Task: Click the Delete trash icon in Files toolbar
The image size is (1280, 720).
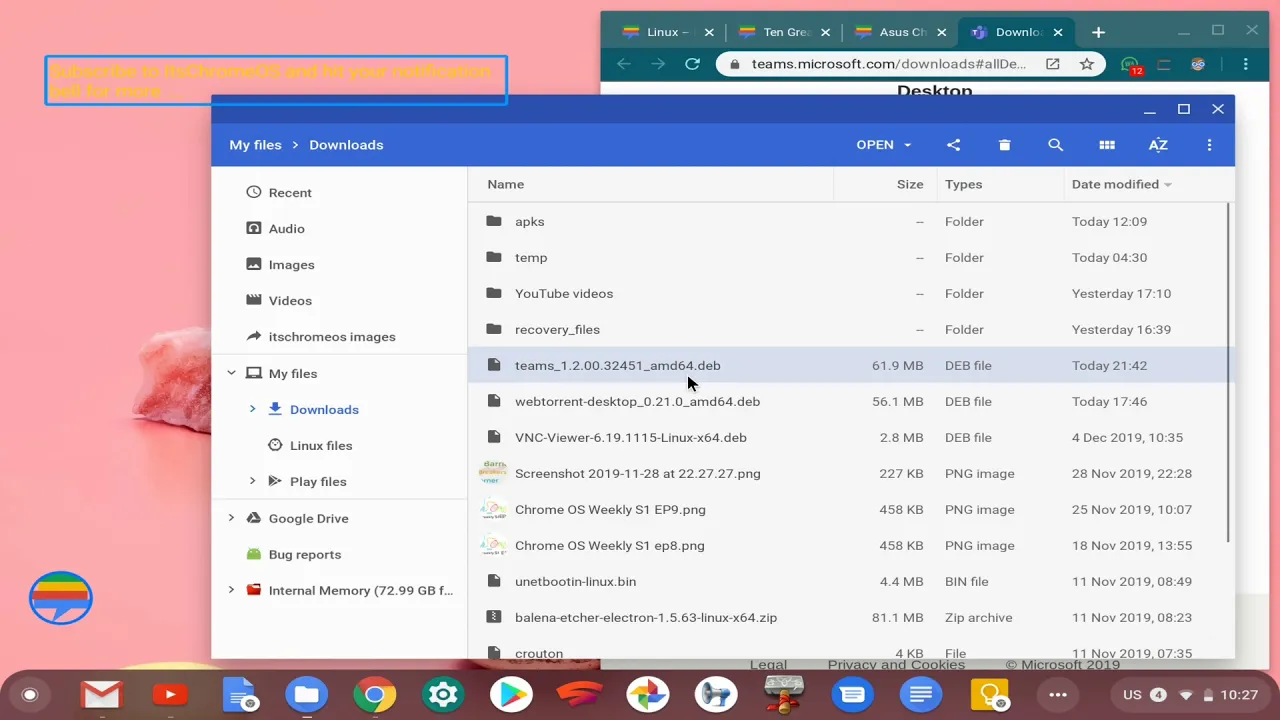Action: pyautogui.click(x=1004, y=145)
